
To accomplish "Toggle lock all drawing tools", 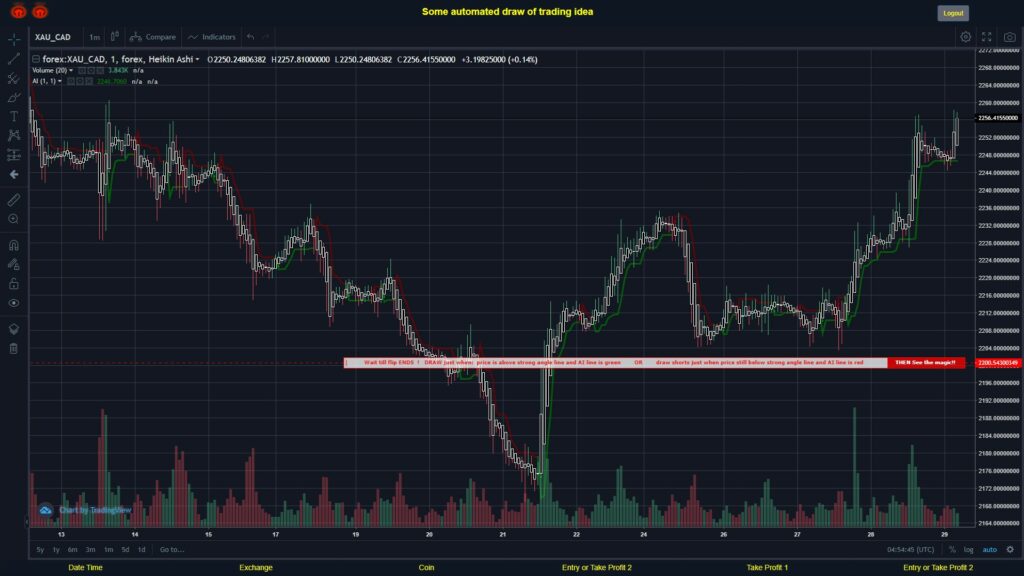I will (14, 283).
